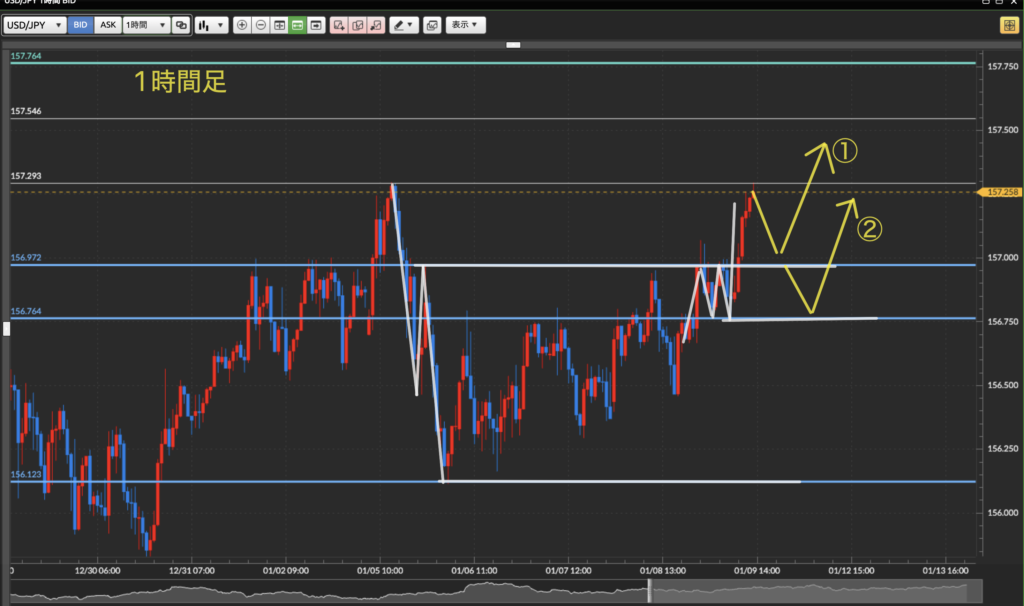Image resolution: width=1024 pixels, height=606 pixels.
Task: Open the 1時間 timeframe dropdown
Action: [145, 25]
